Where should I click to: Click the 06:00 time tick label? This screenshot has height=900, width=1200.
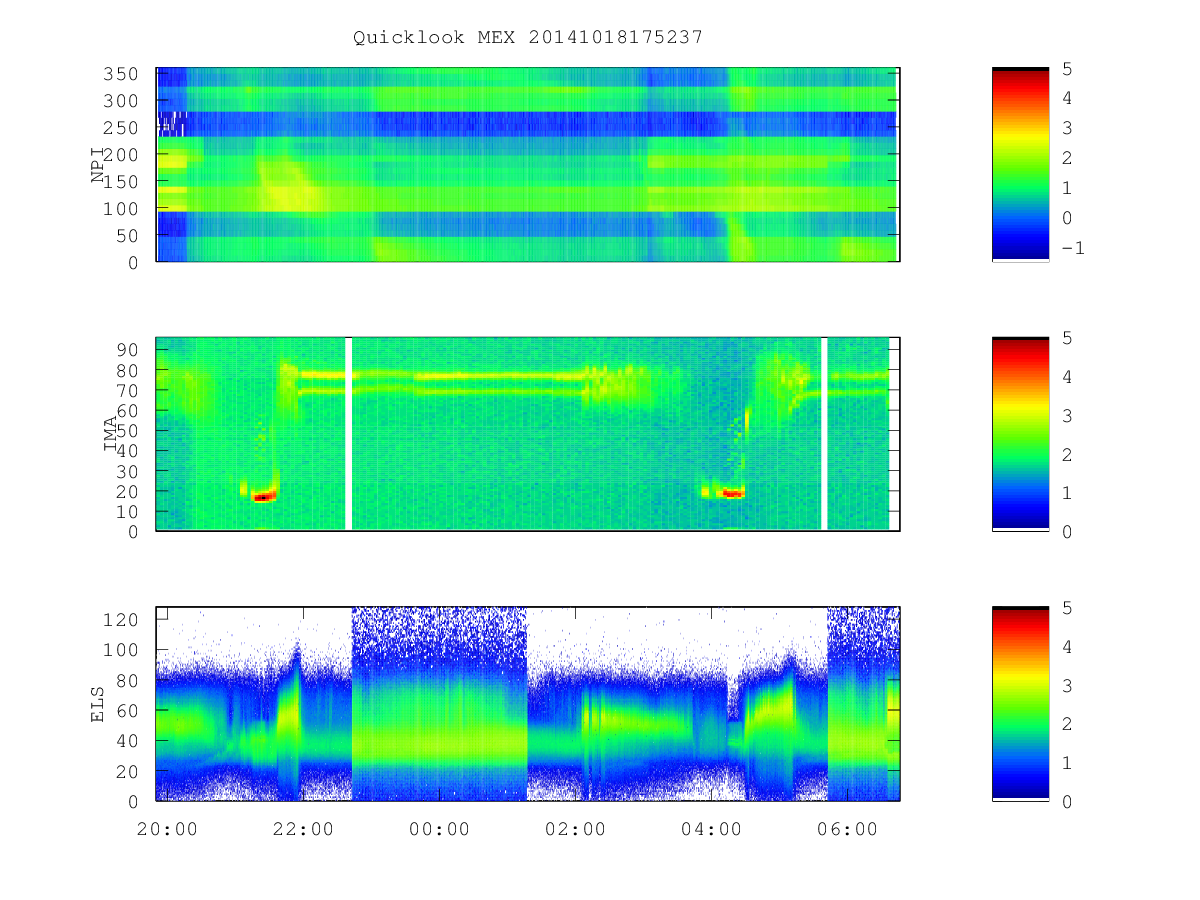coord(847,829)
